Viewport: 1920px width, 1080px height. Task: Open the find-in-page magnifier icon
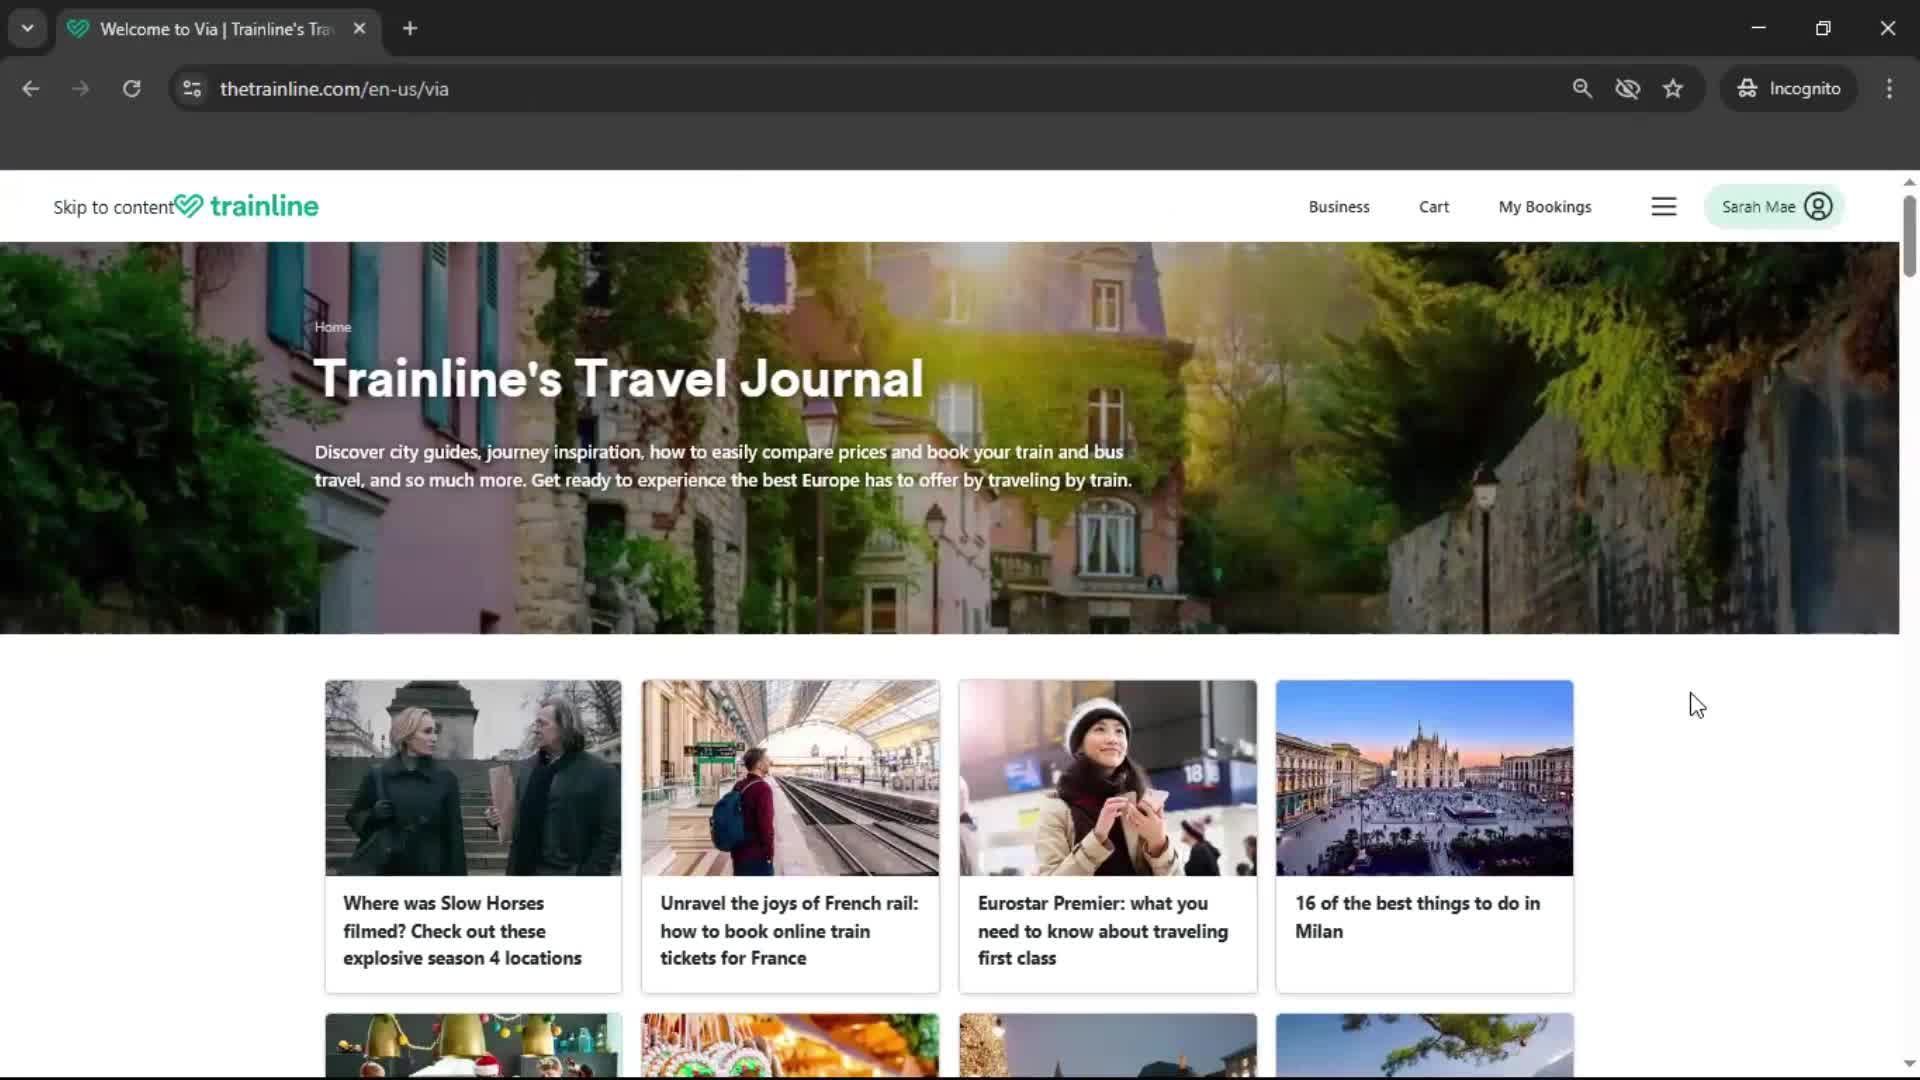click(x=1583, y=88)
